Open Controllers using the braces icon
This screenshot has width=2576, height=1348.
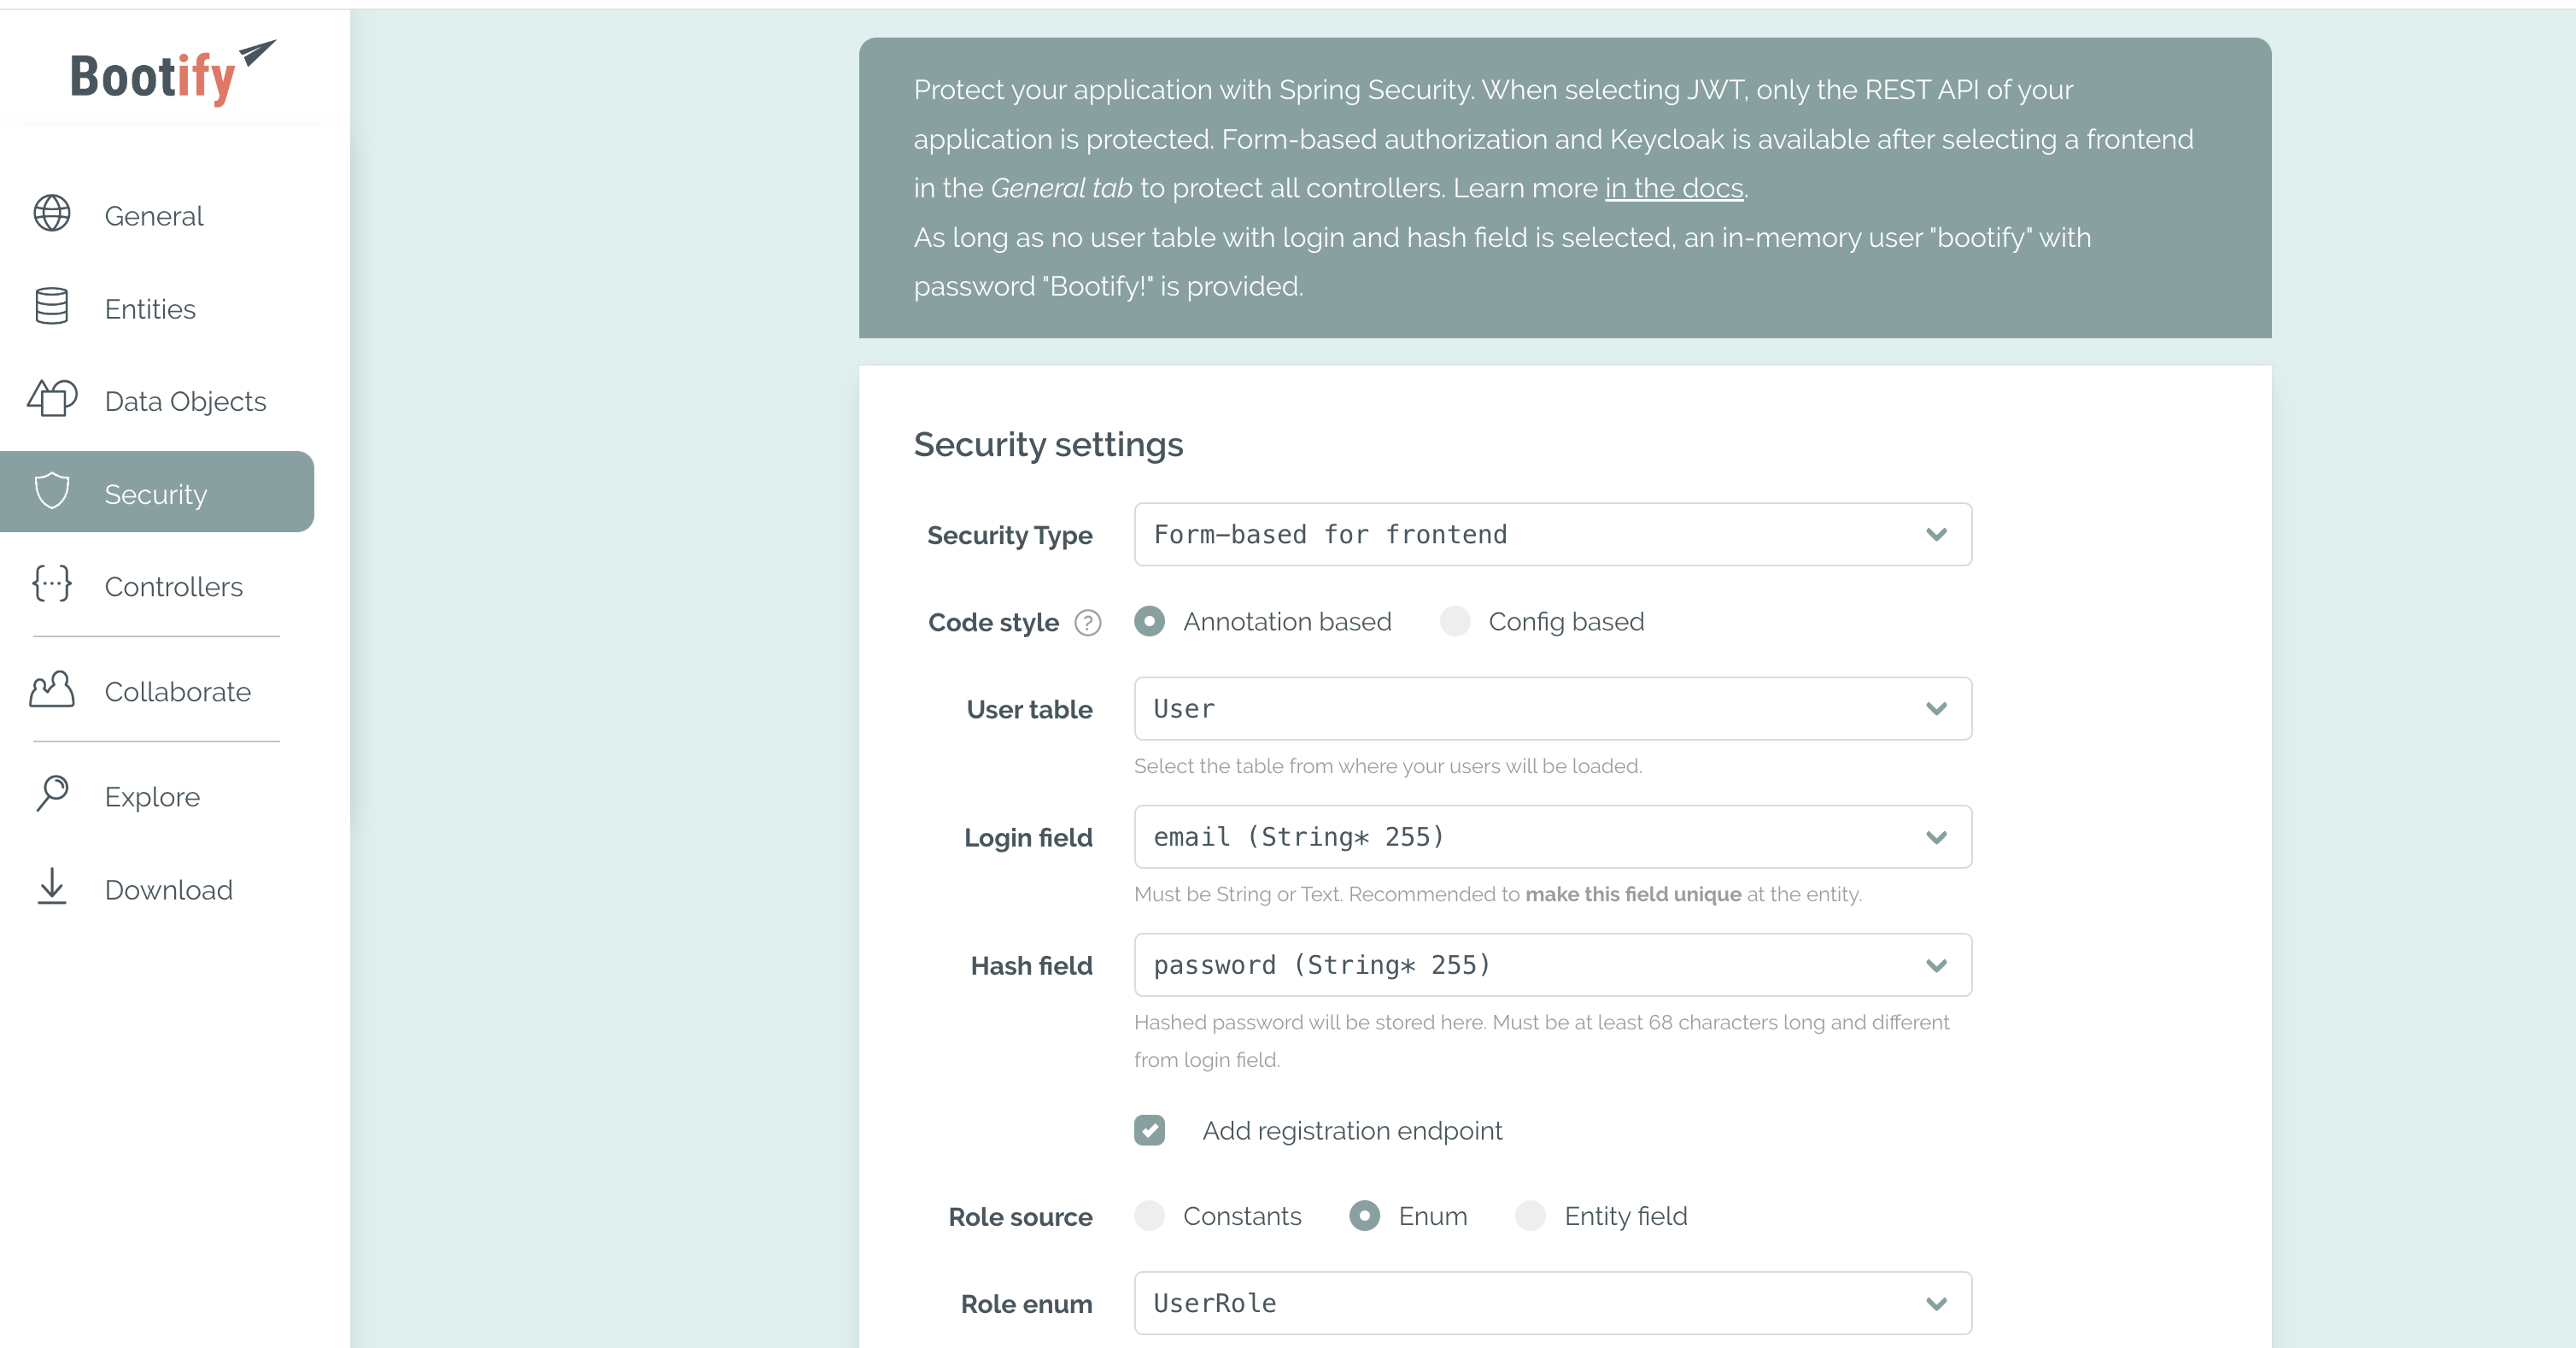pos(51,585)
